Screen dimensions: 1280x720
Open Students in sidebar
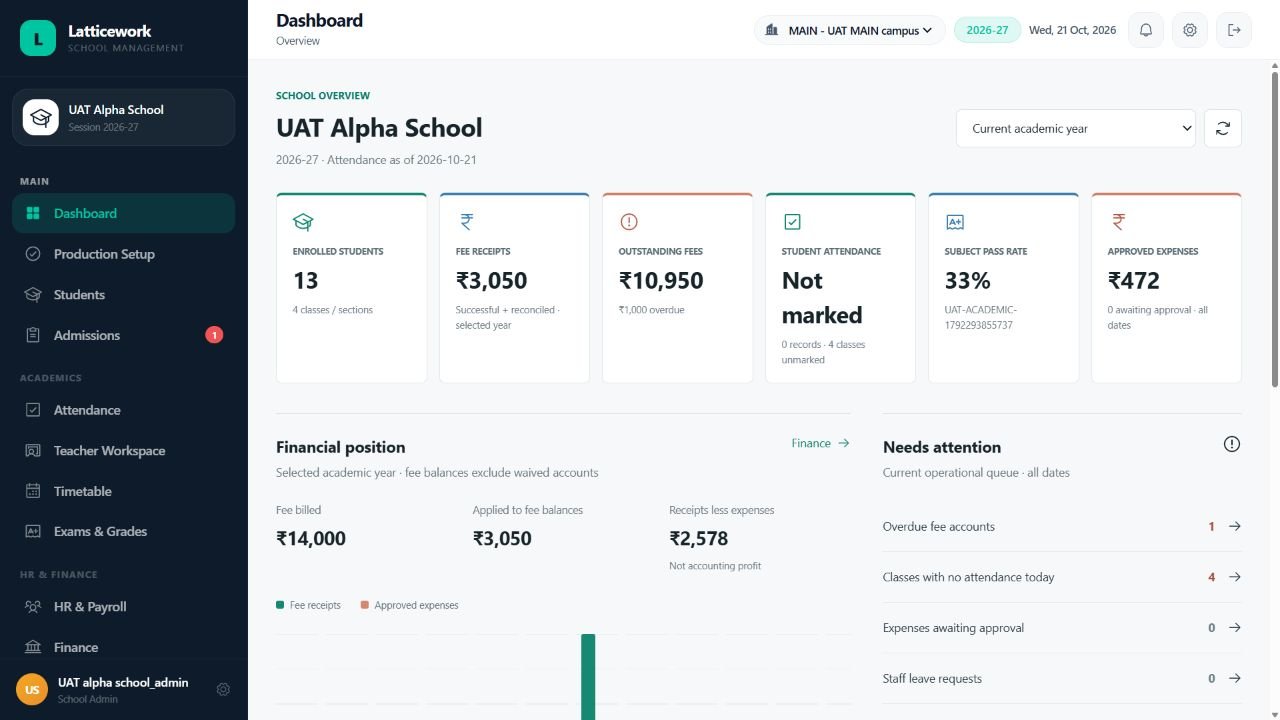[x=124, y=295]
